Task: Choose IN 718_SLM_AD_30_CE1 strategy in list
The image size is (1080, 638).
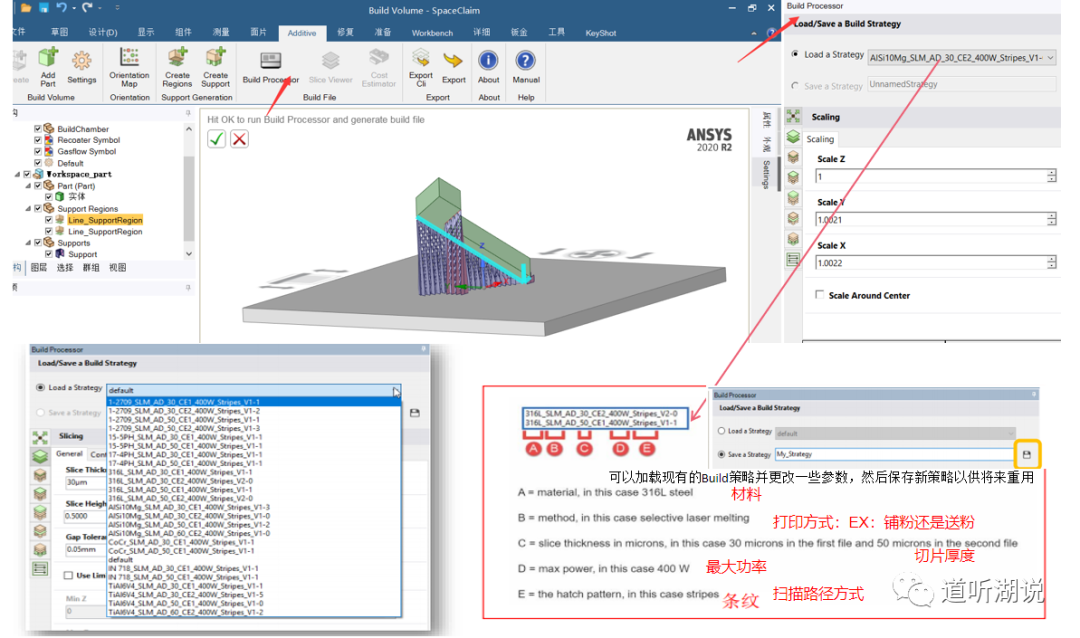Action: (x=183, y=568)
